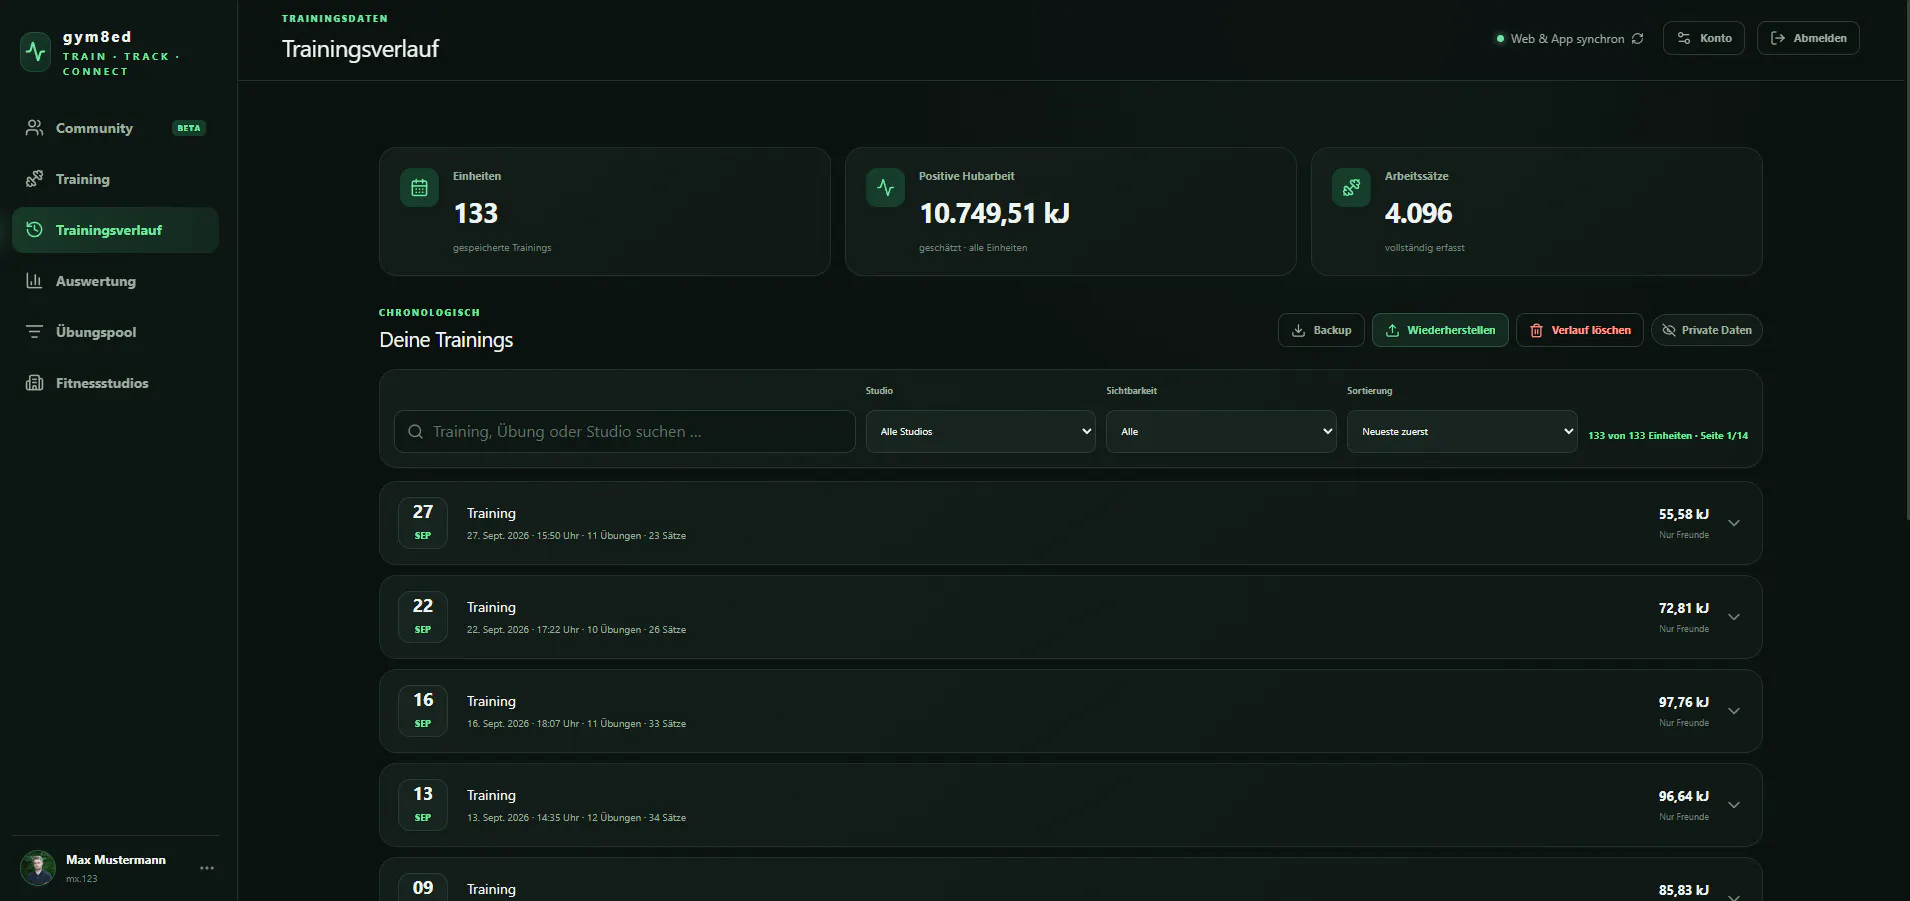Go to Auswertung in the sidebar
Image resolution: width=1910 pixels, height=901 pixels.
point(115,281)
